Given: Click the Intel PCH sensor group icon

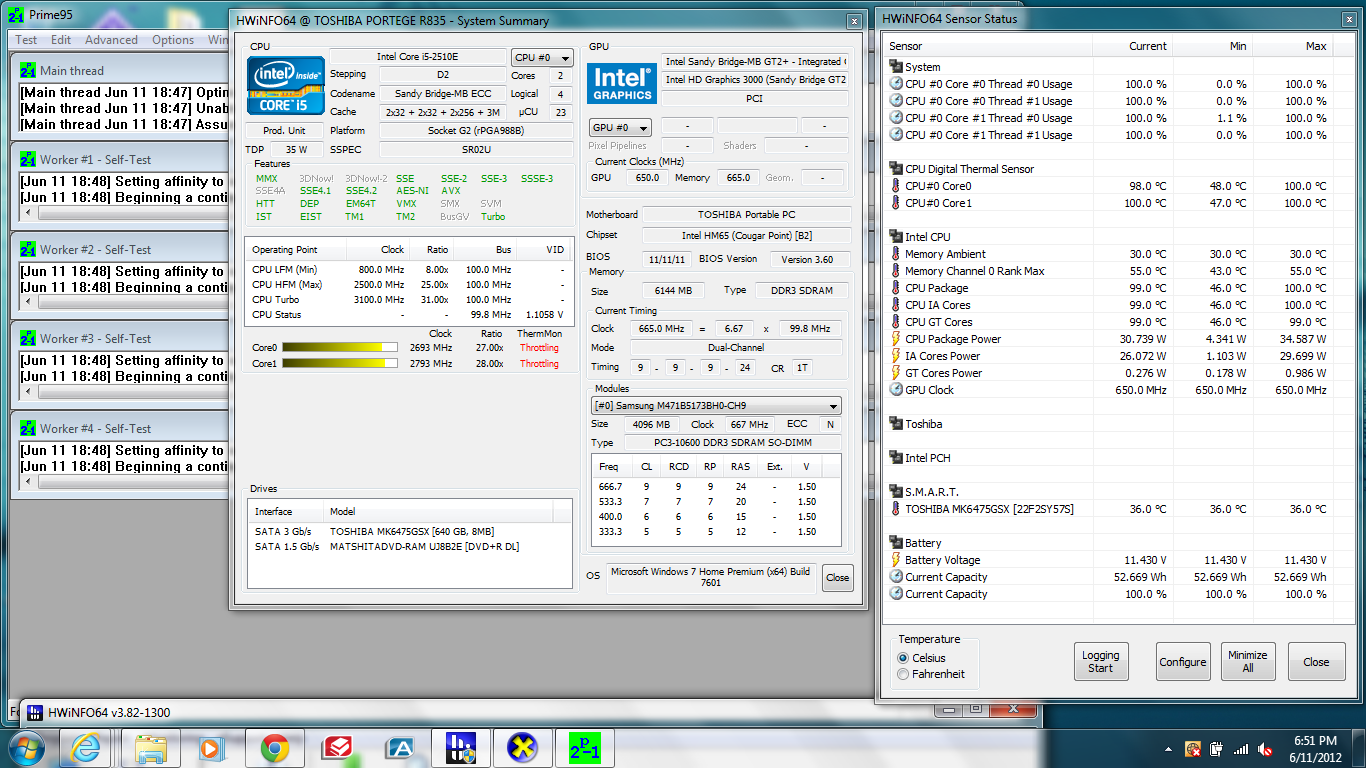Looking at the screenshot, I should pos(896,458).
